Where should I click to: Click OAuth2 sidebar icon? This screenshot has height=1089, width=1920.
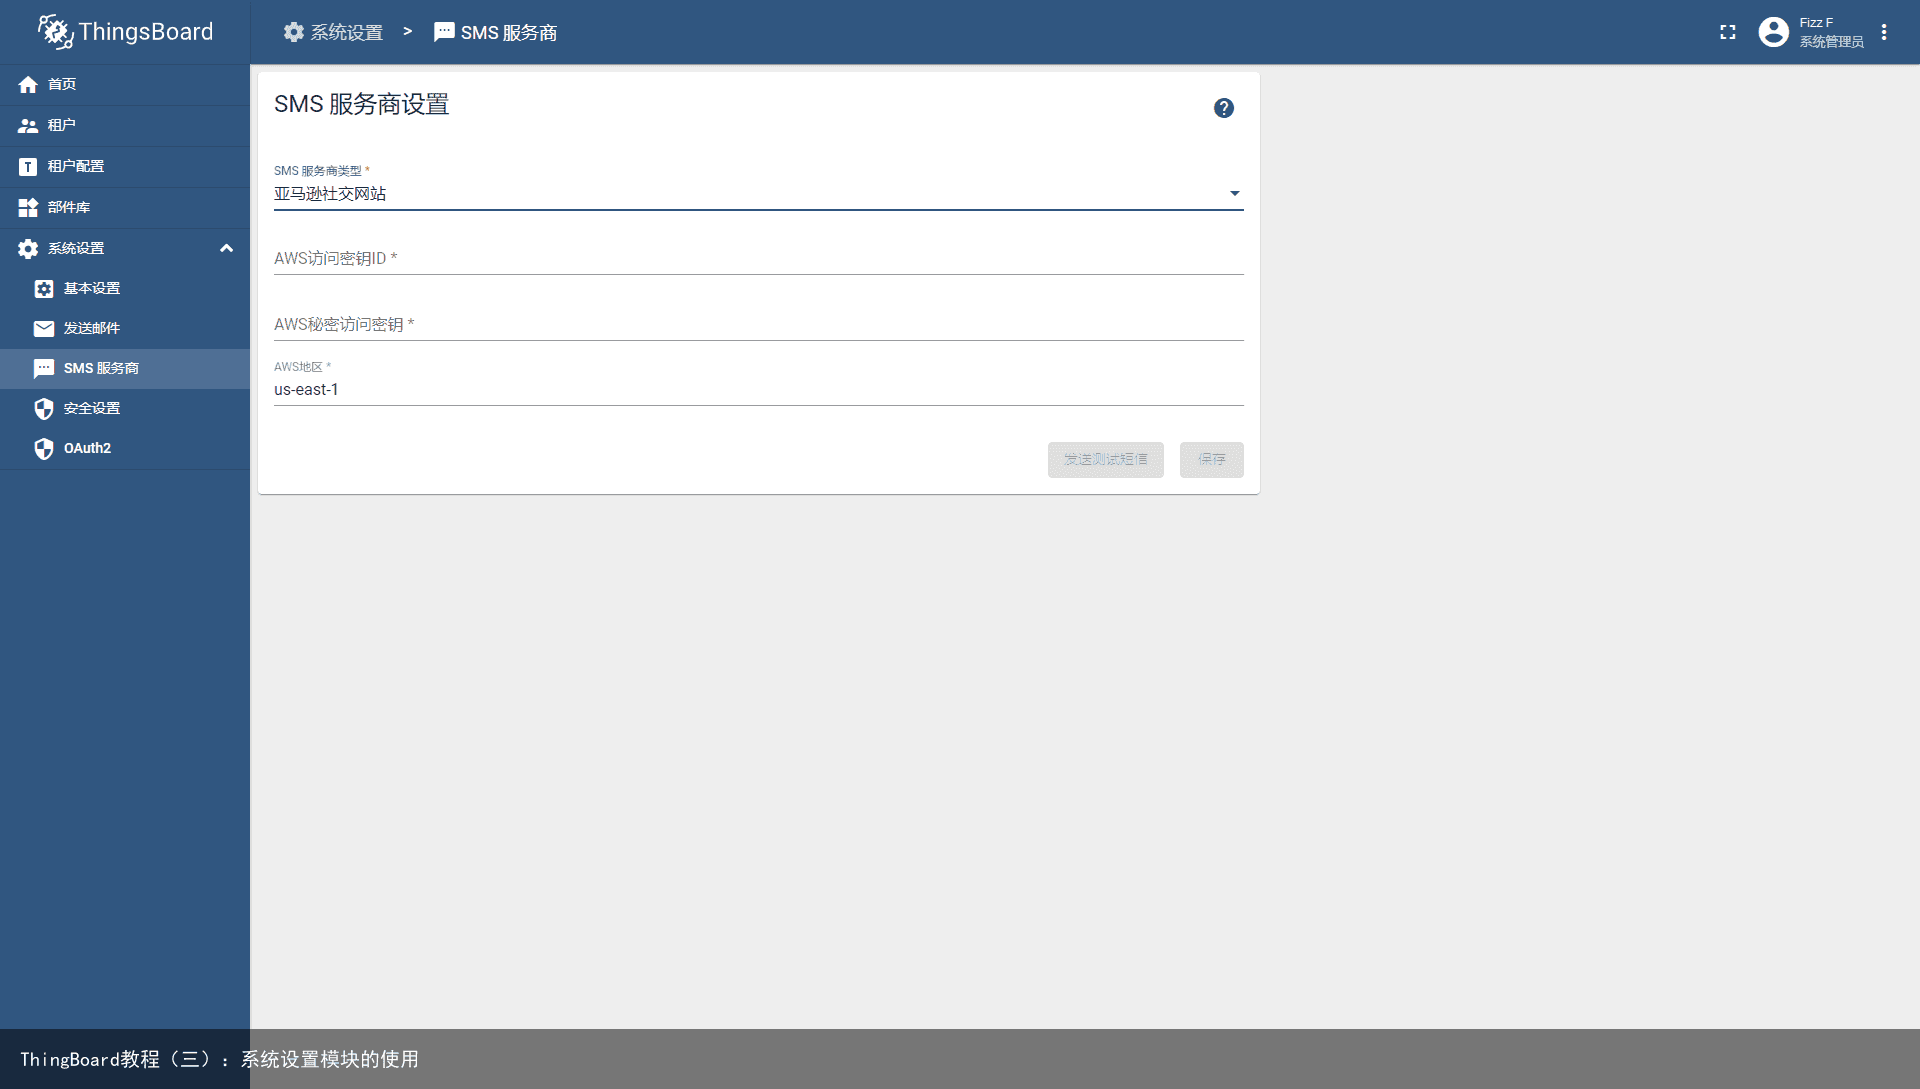tap(45, 448)
